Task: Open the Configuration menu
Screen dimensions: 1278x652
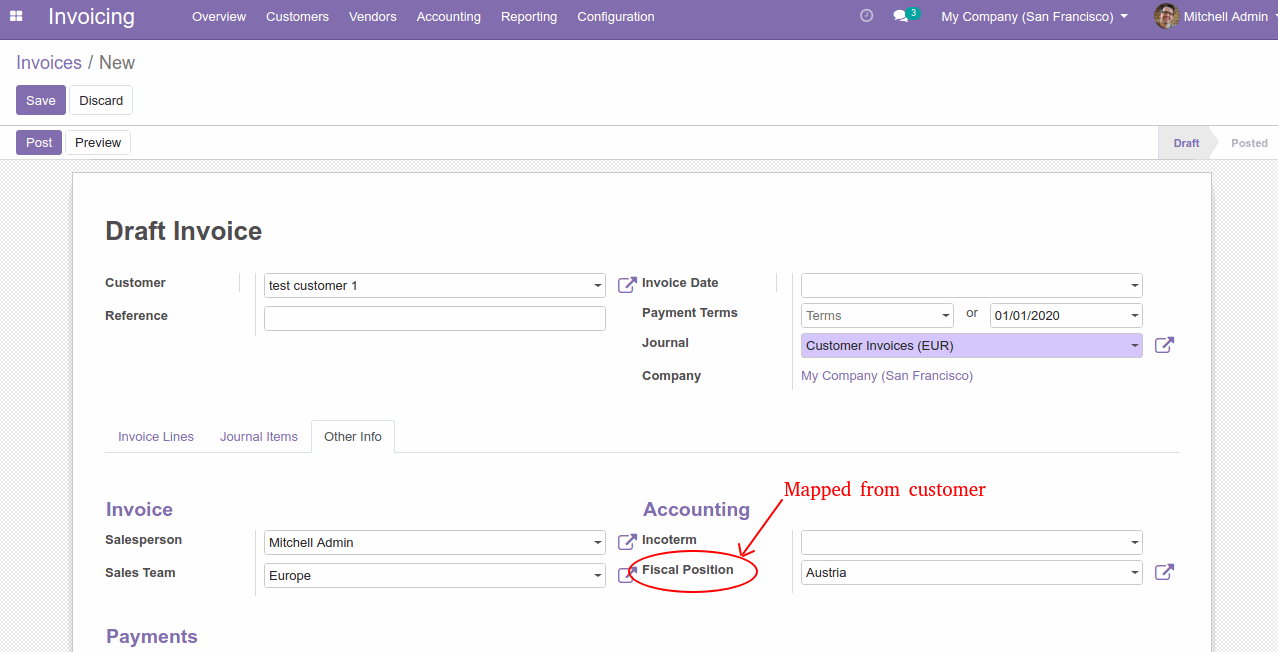Action: [616, 17]
